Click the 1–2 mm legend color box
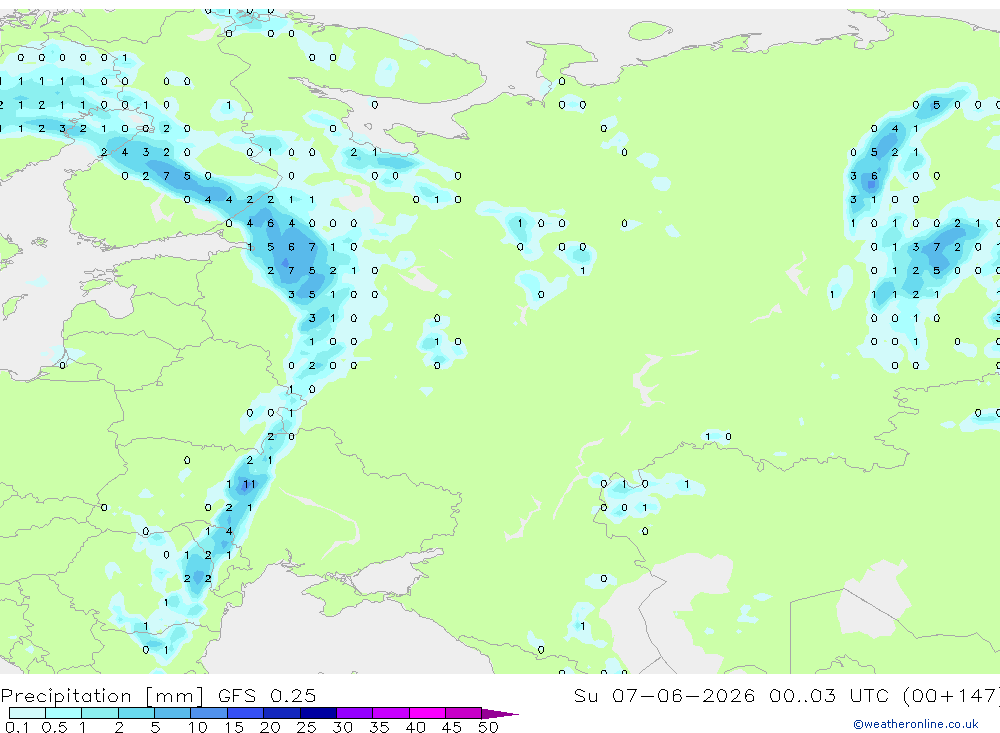This screenshot has width=1000, height=733. 99,713
